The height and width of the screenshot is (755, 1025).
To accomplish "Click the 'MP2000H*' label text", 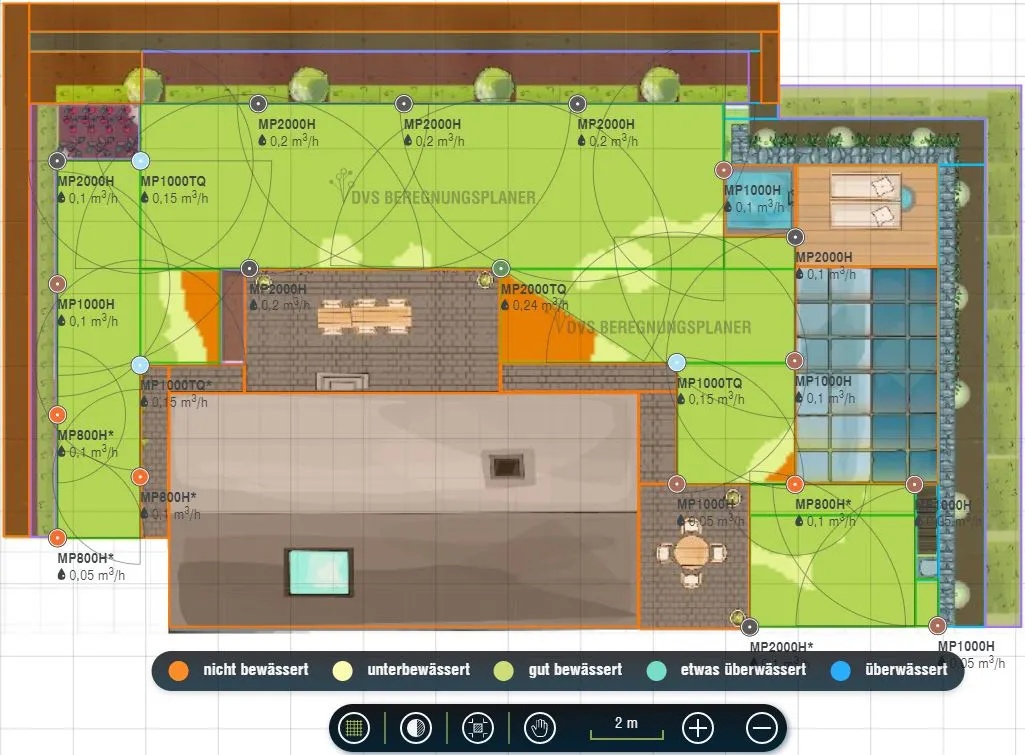I will pyautogui.click(x=781, y=646).
